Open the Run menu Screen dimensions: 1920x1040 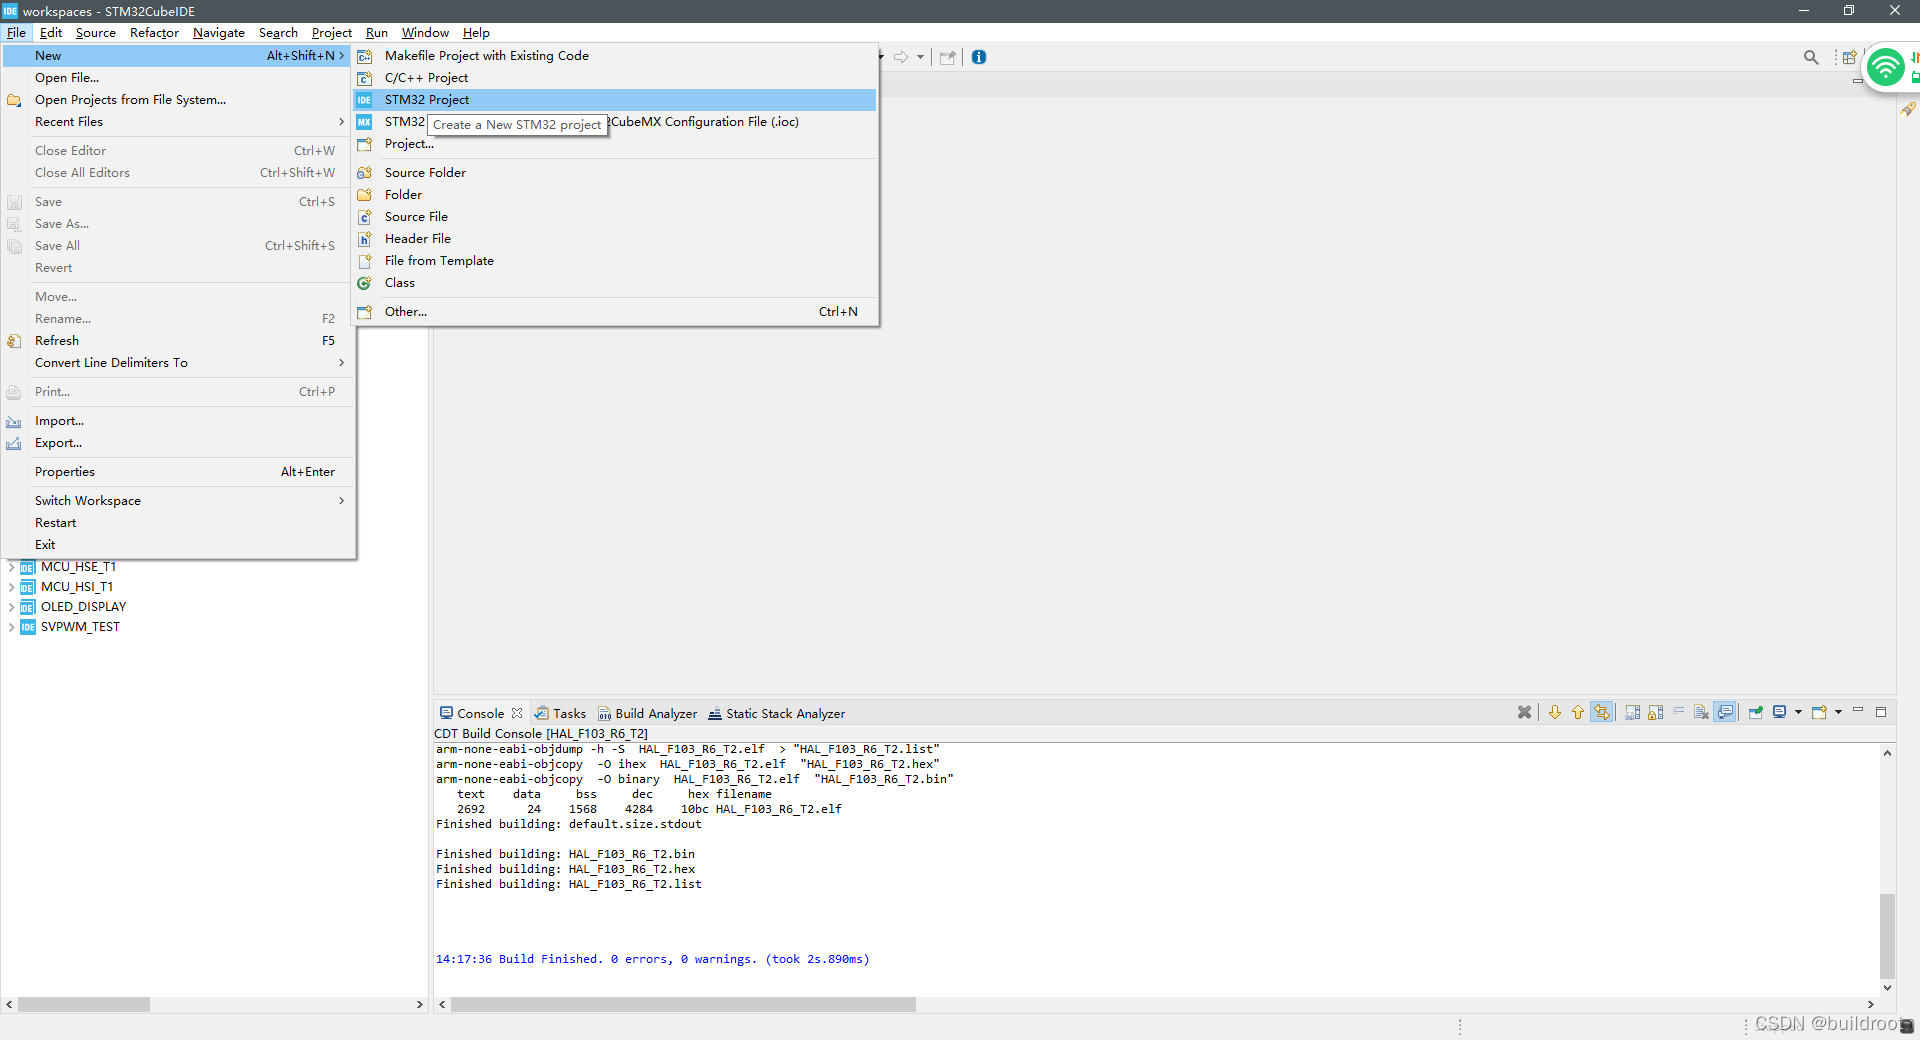tap(376, 33)
